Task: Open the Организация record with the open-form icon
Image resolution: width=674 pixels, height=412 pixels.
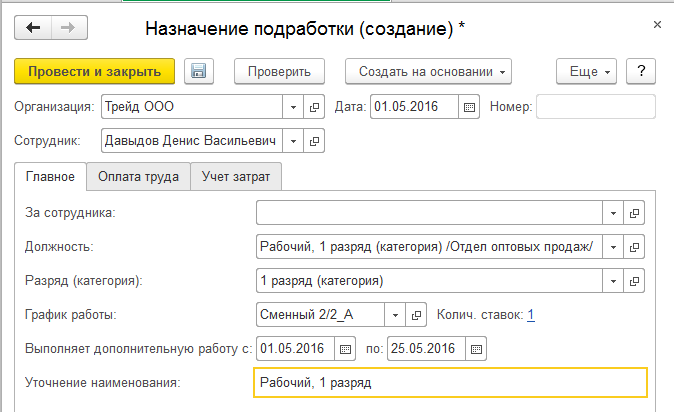Action: click(x=313, y=106)
